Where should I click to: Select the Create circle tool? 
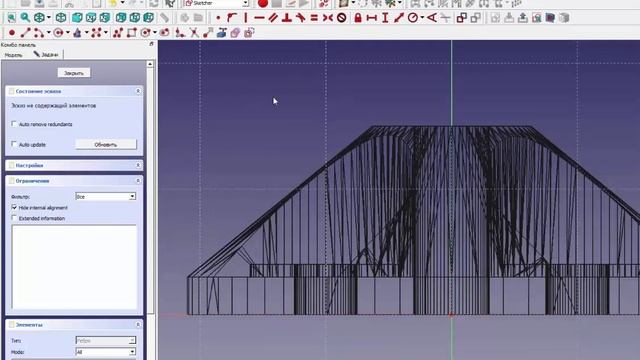(58, 33)
